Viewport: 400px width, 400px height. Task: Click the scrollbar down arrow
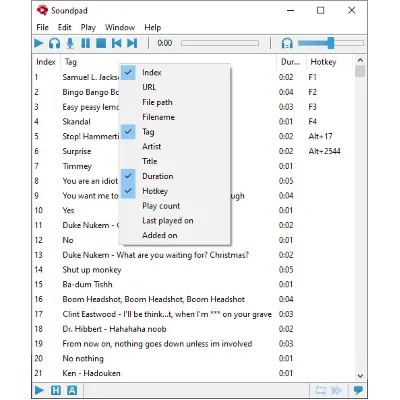(360, 376)
